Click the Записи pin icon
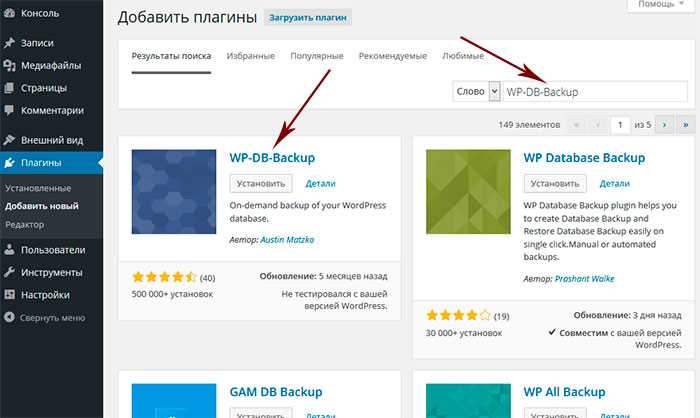Image resolution: width=700 pixels, height=418 pixels. [9, 43]
